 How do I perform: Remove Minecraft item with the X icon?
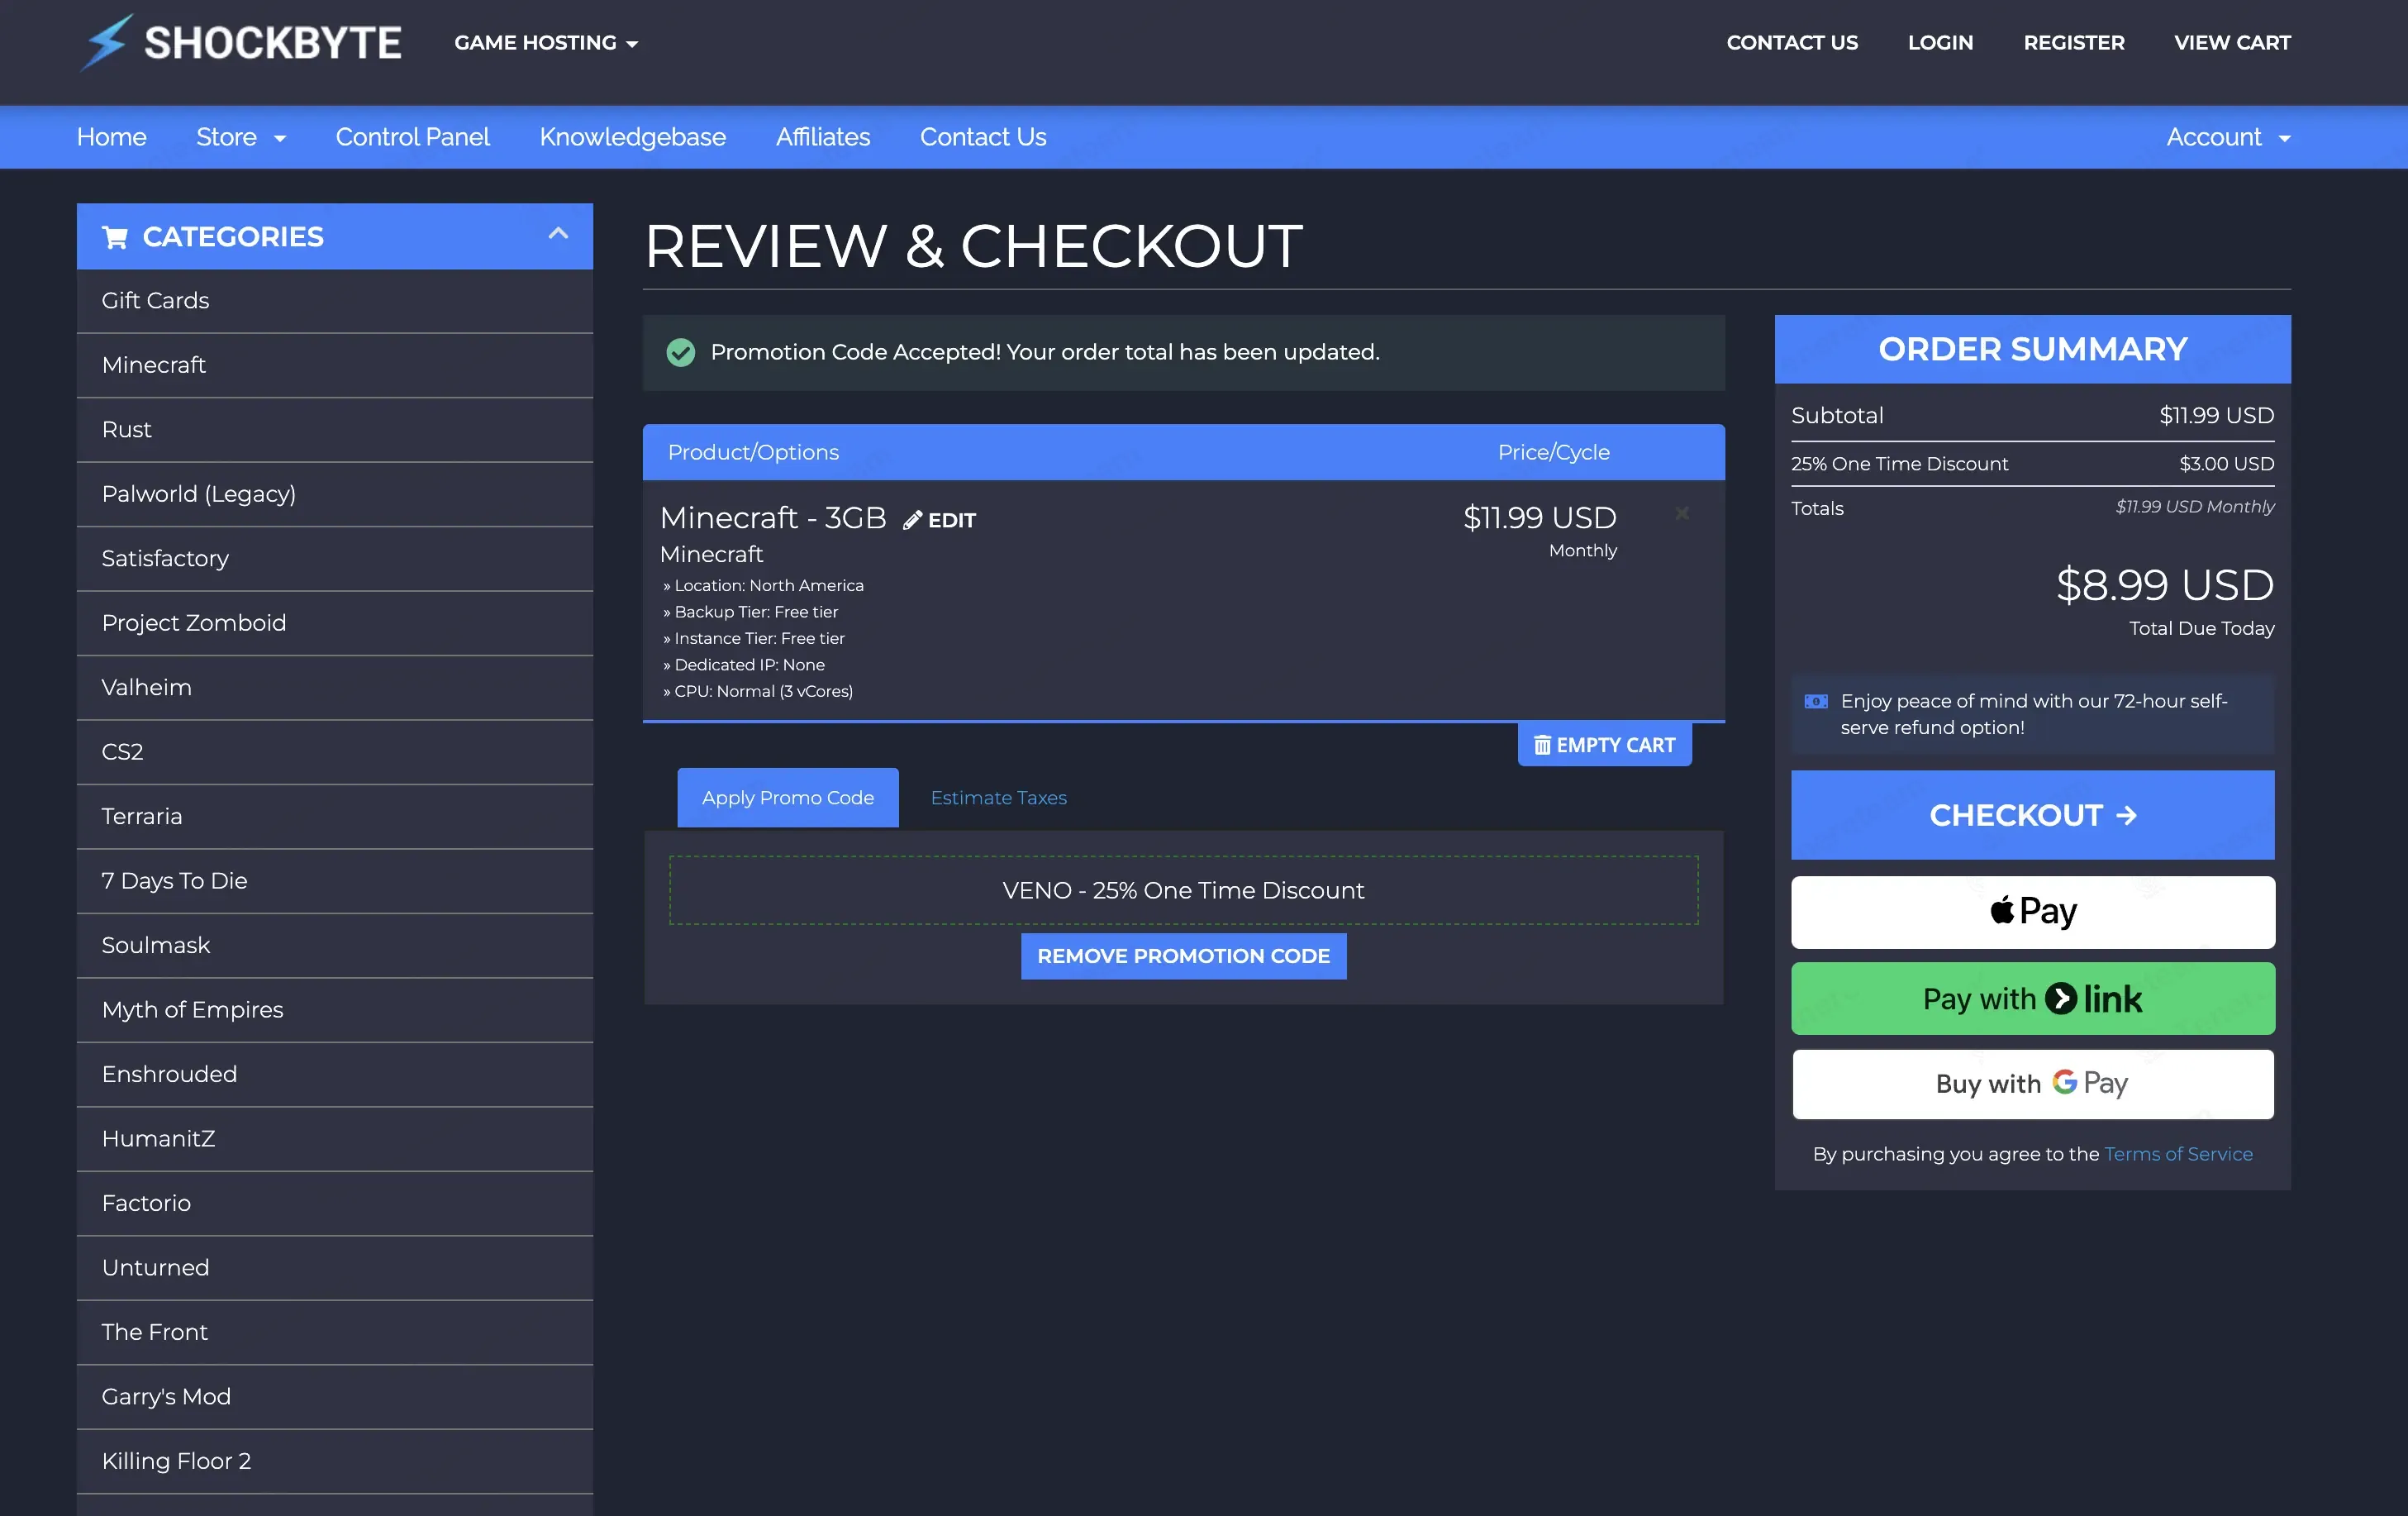[1682, 513]
